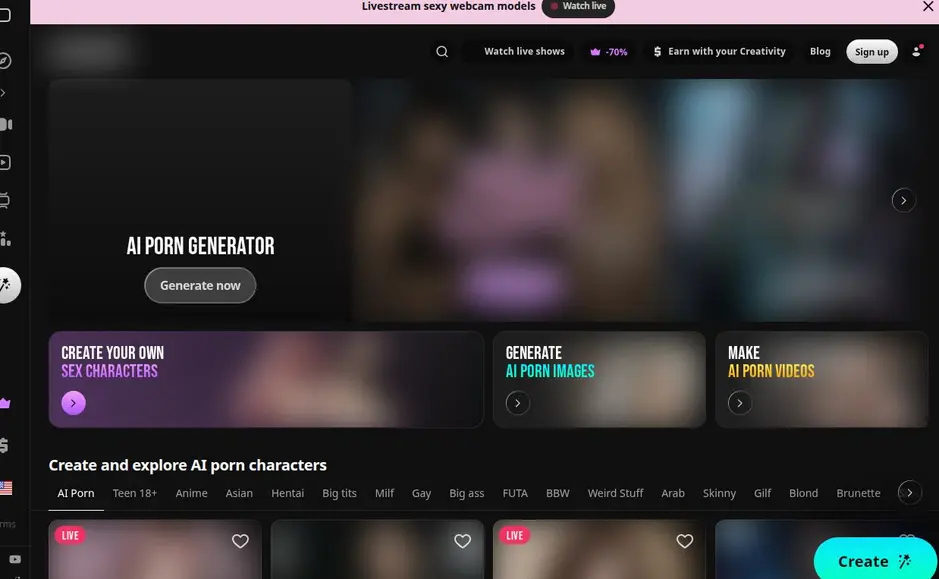Open the search icon in header
Viewport: 939px width, 579px height.
point(442,51)
